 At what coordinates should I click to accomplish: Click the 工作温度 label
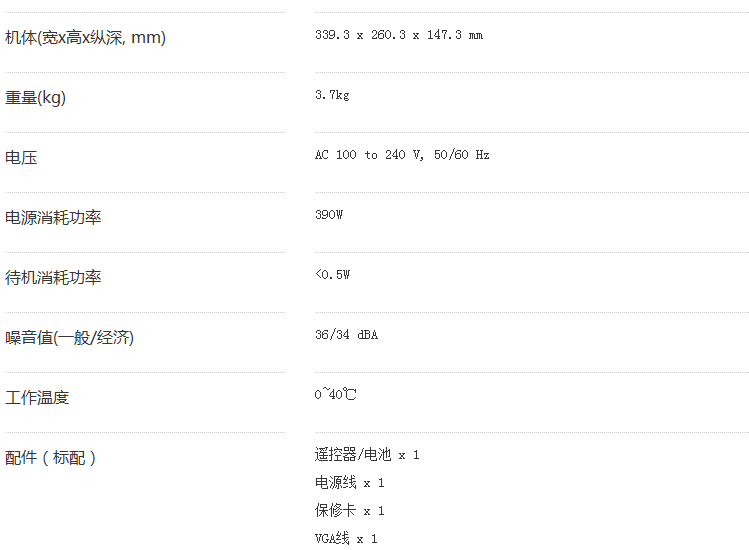pyautogui.click(x=37, y=398)
